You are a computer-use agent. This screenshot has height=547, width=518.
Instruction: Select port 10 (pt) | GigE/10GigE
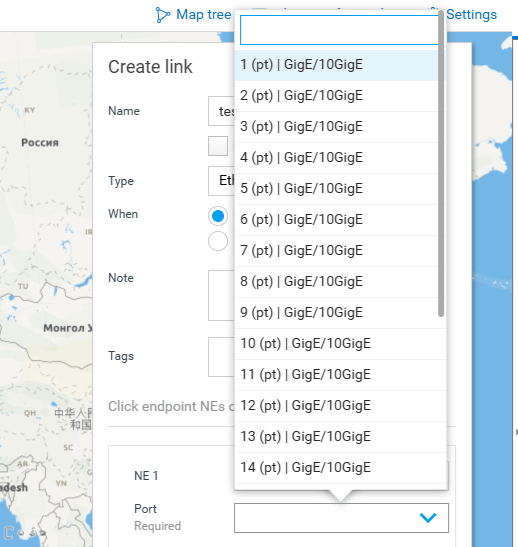pyautogui.click(x=340, y=344)
